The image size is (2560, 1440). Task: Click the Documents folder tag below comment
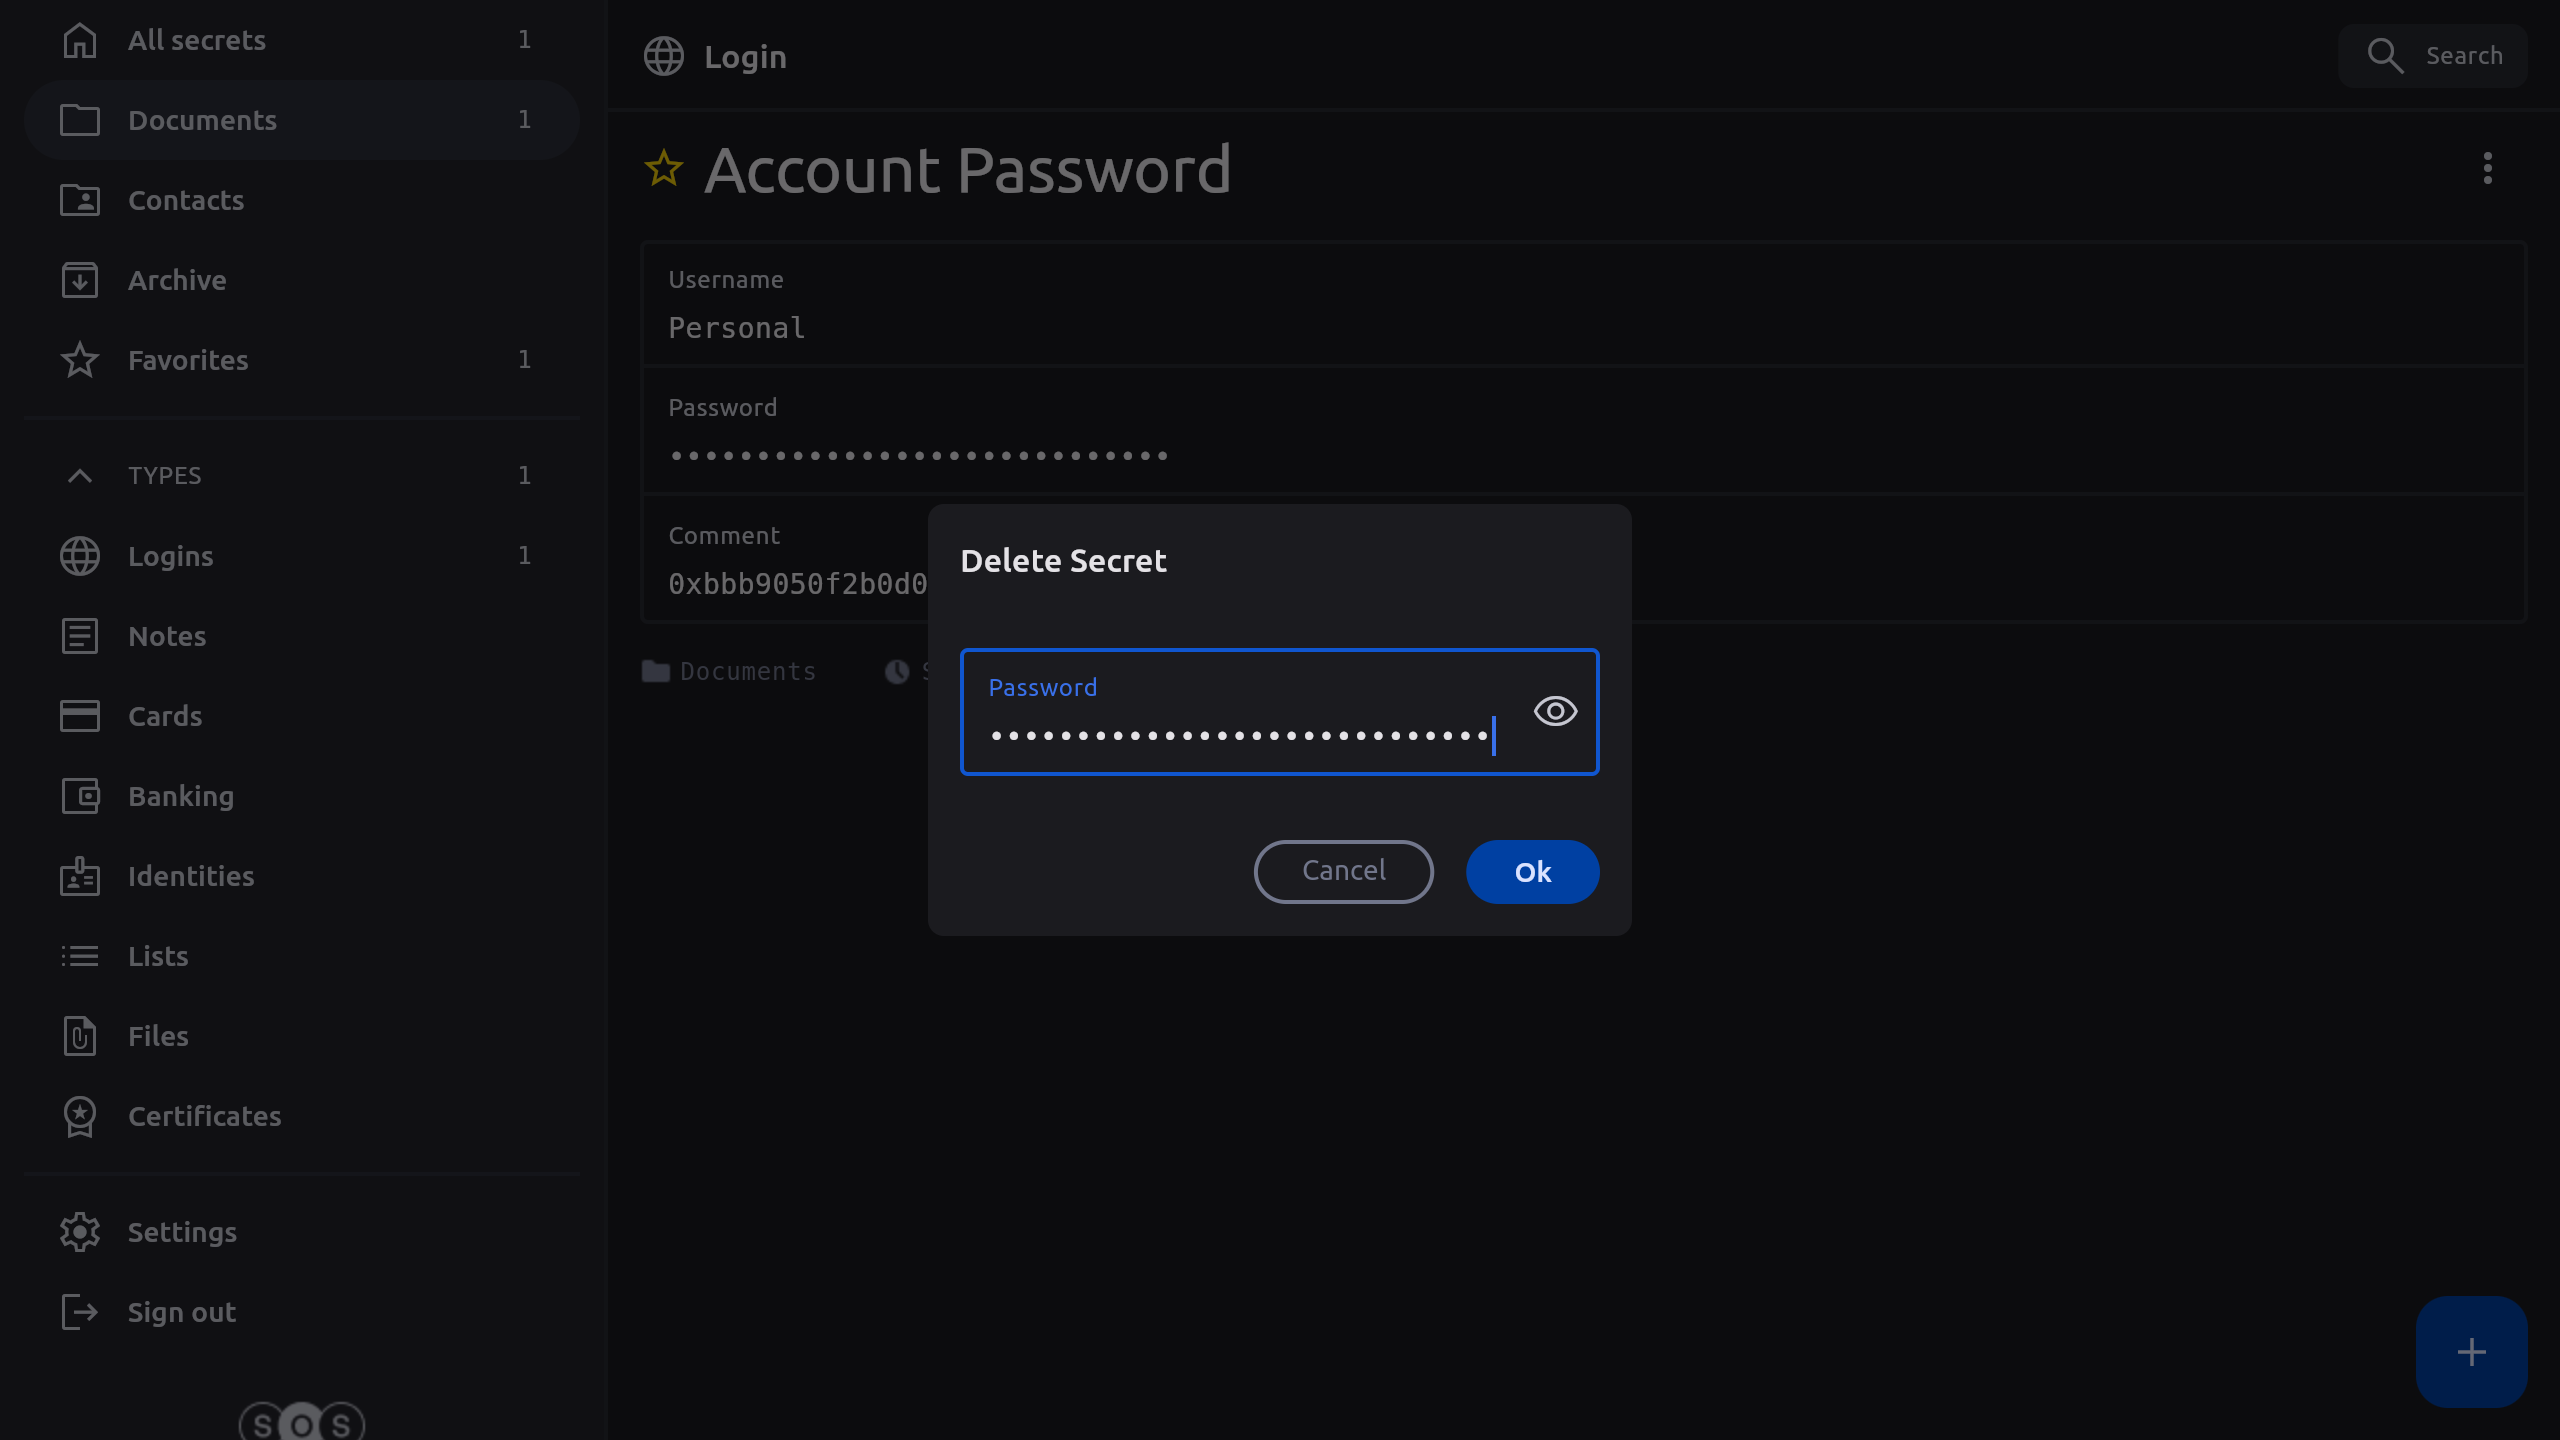(729, 672)
